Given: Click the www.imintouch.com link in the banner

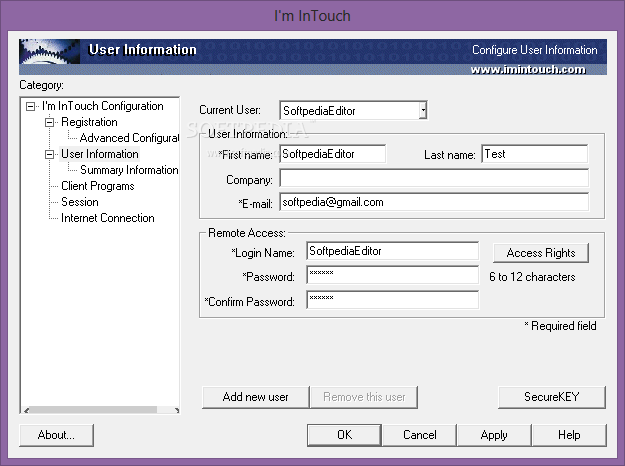Looking at the screenshot, I should click(528, 70).
